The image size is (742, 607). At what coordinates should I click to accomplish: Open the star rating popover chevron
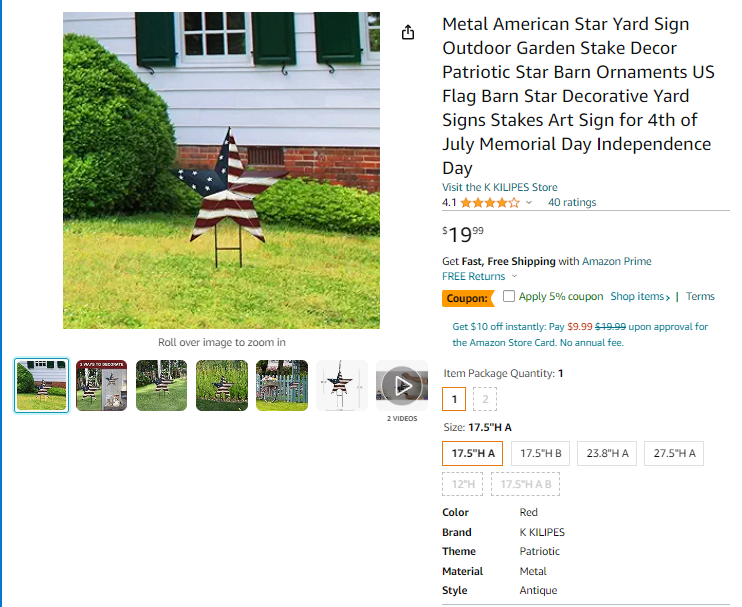pyautogui.click(x=529, y=202)
